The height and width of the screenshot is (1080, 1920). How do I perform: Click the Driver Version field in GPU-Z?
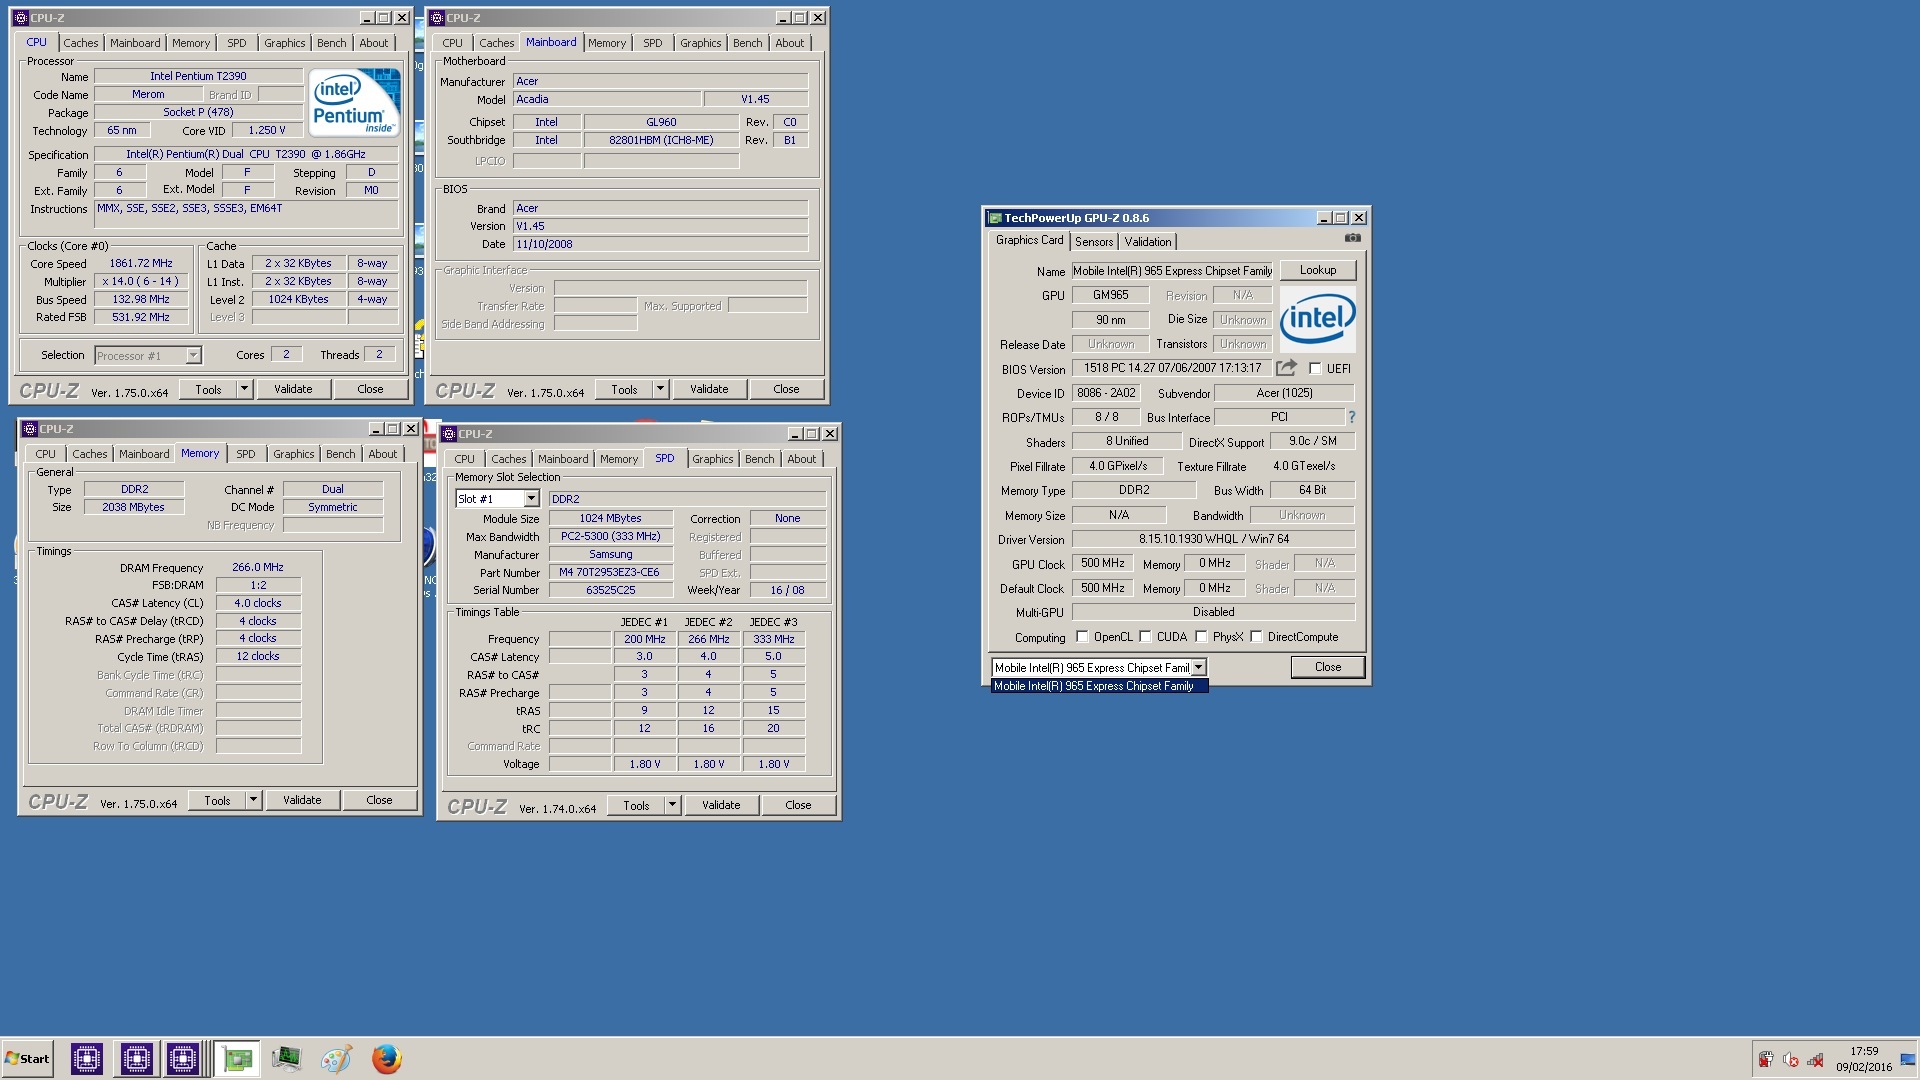click(x=1213, y=539)
